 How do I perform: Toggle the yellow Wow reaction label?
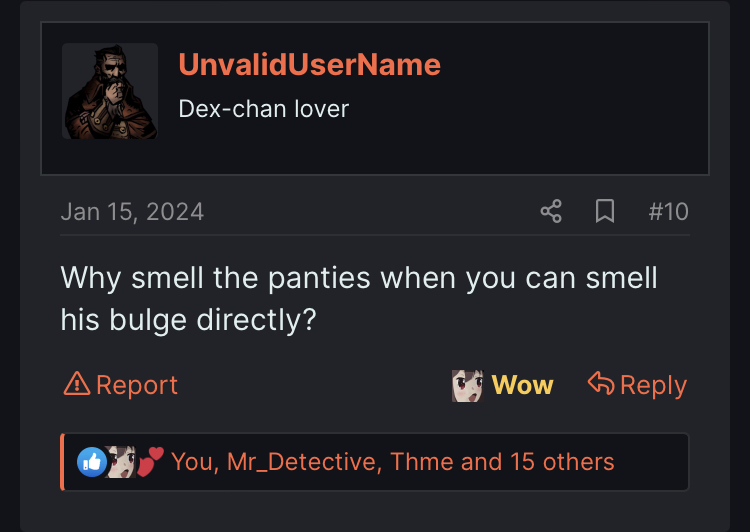coord(522,385)
